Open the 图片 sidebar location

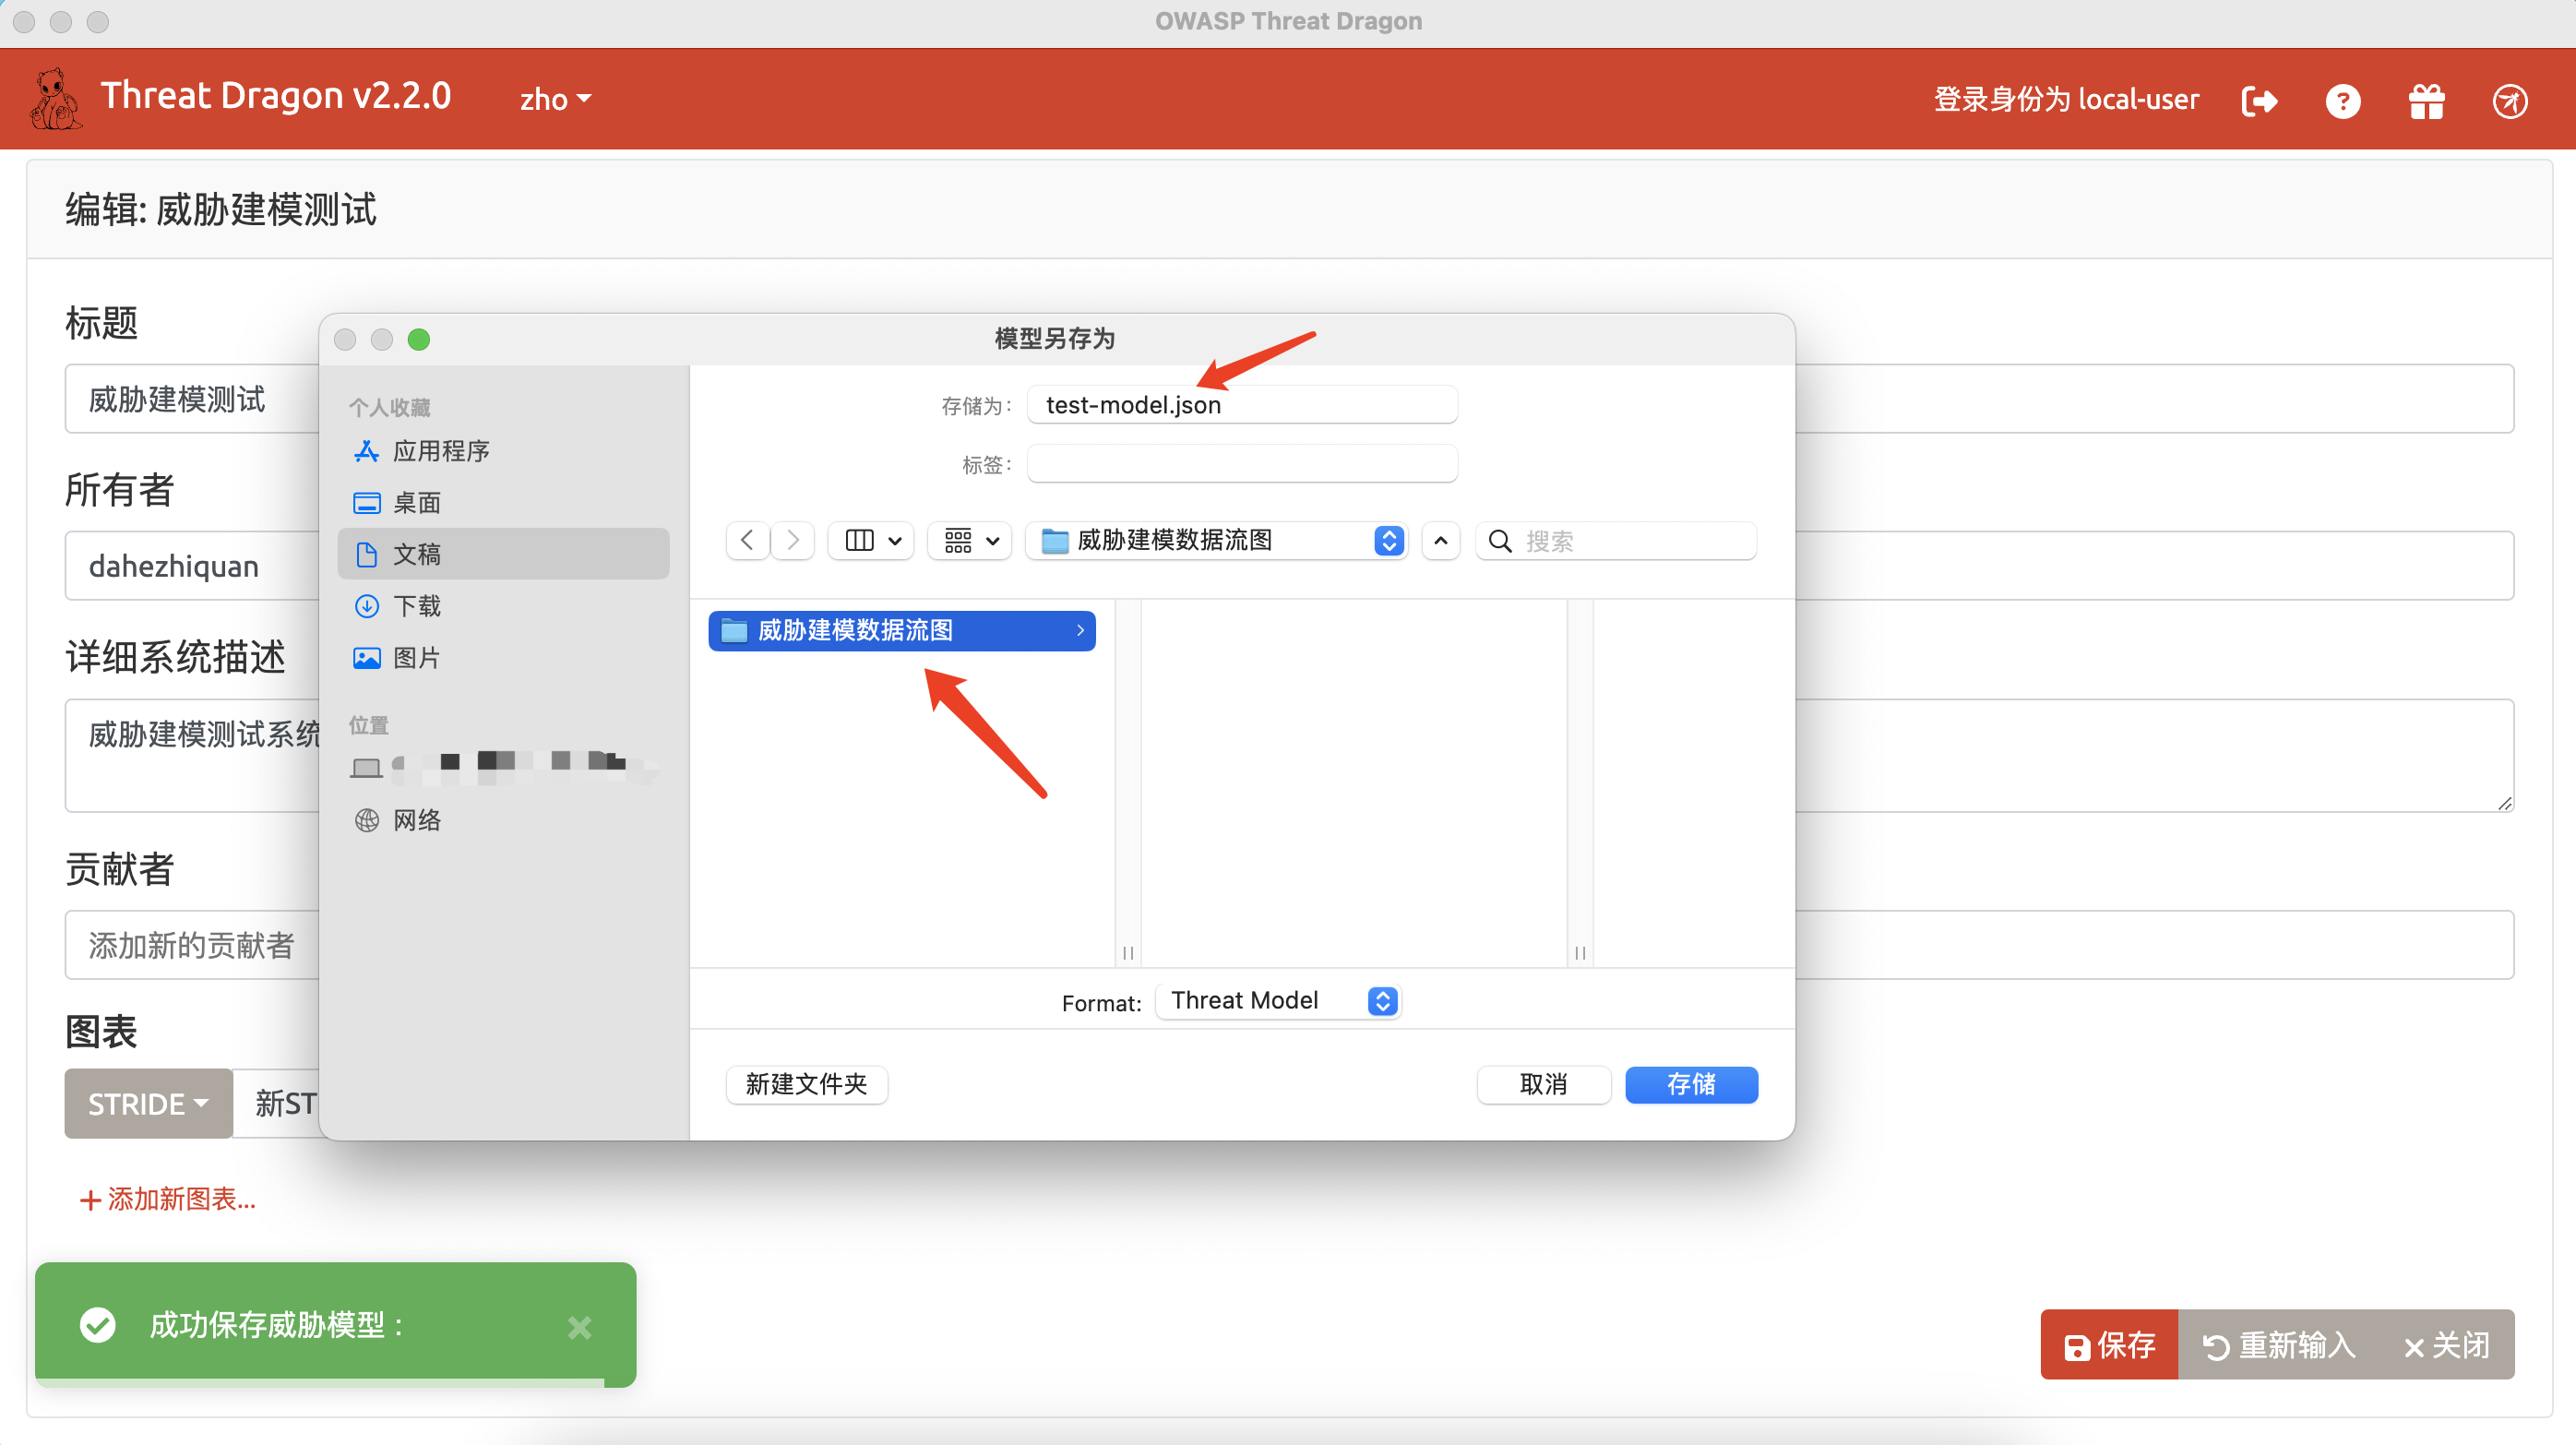415,657
